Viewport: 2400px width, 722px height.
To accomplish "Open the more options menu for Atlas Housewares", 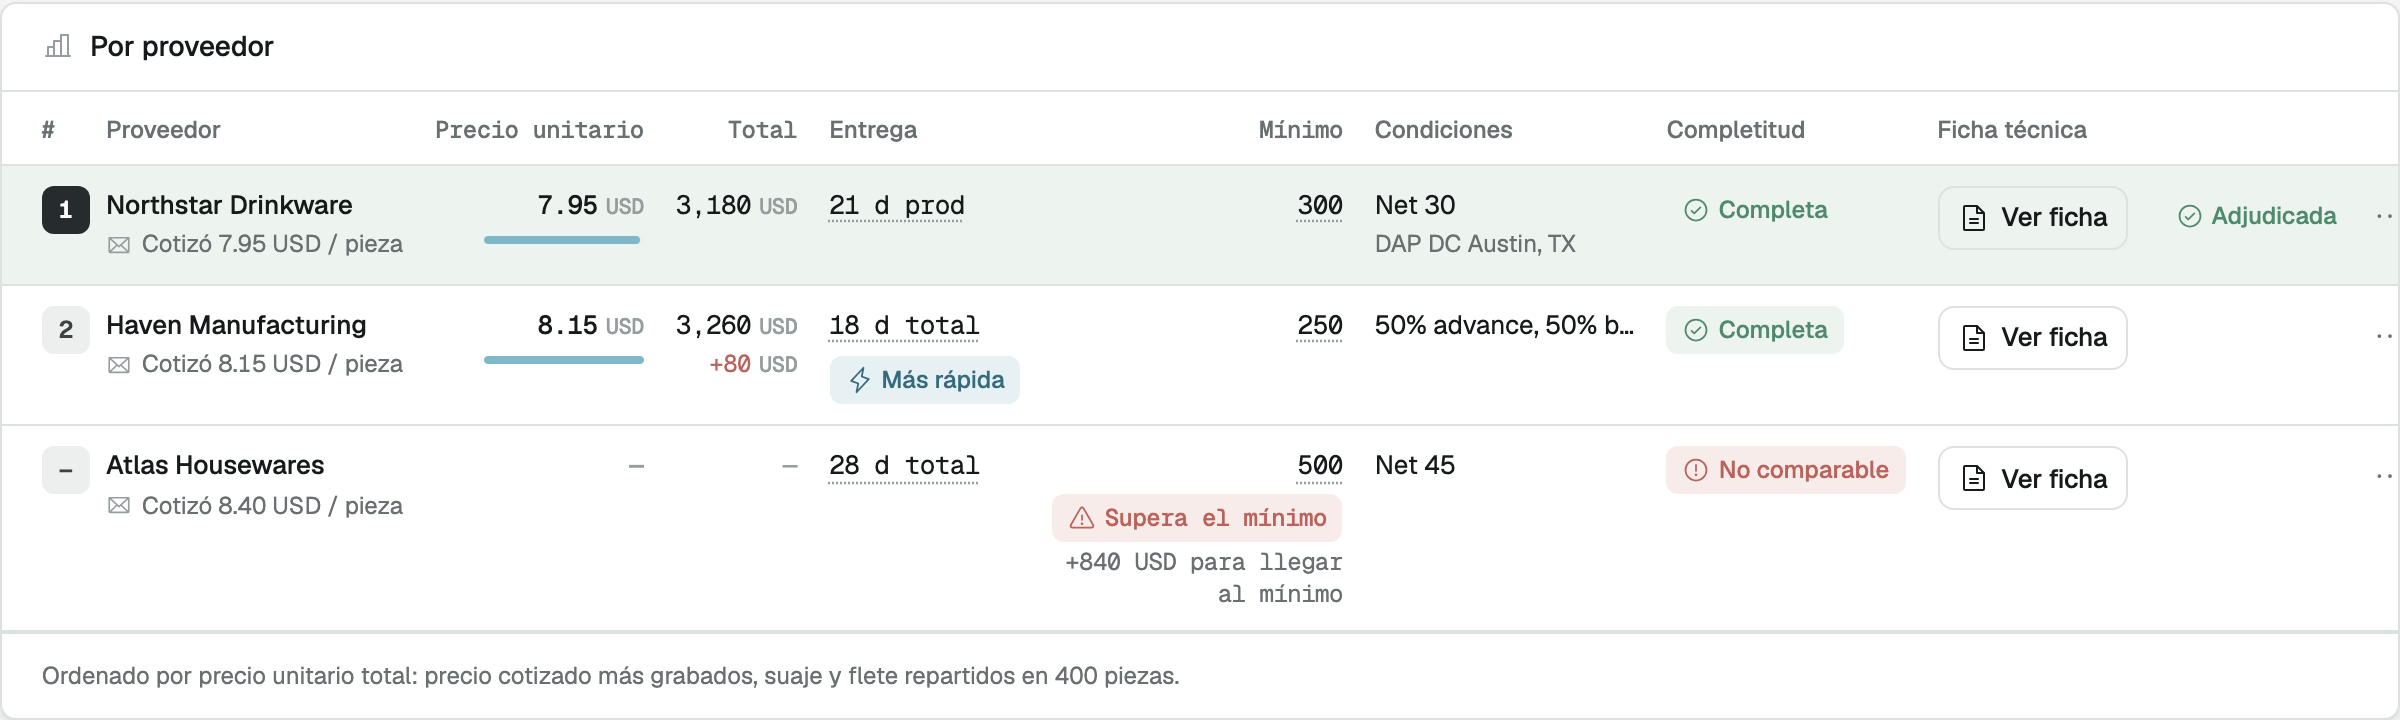I will pos(2384,476).
